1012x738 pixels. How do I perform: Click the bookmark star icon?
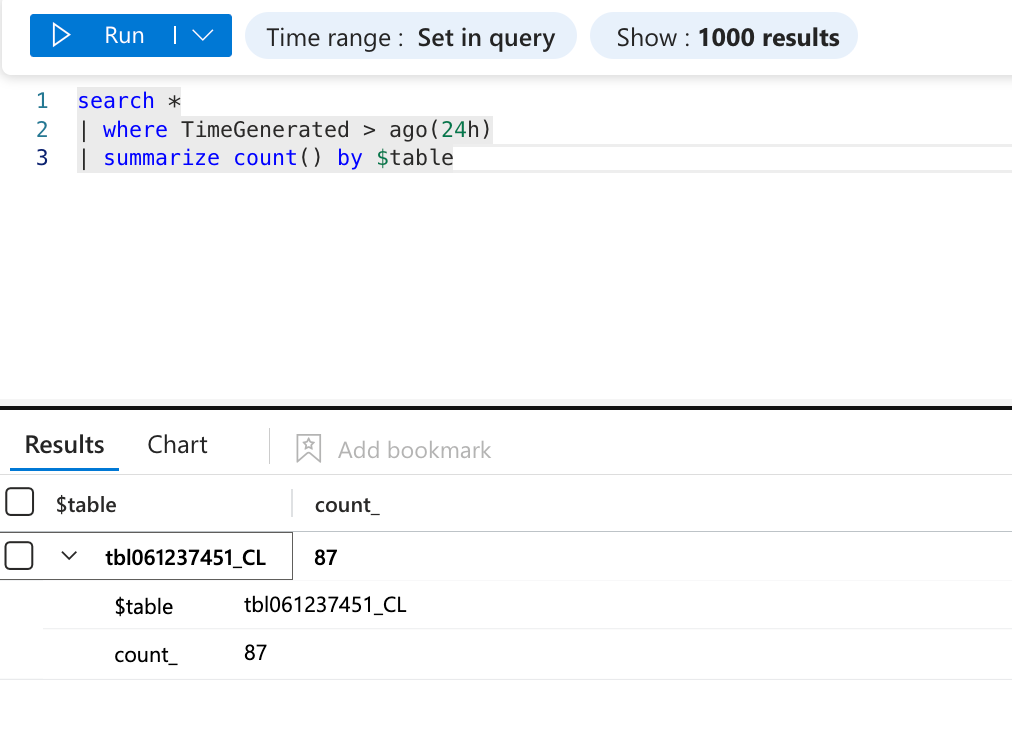click(x=309, y=449)
